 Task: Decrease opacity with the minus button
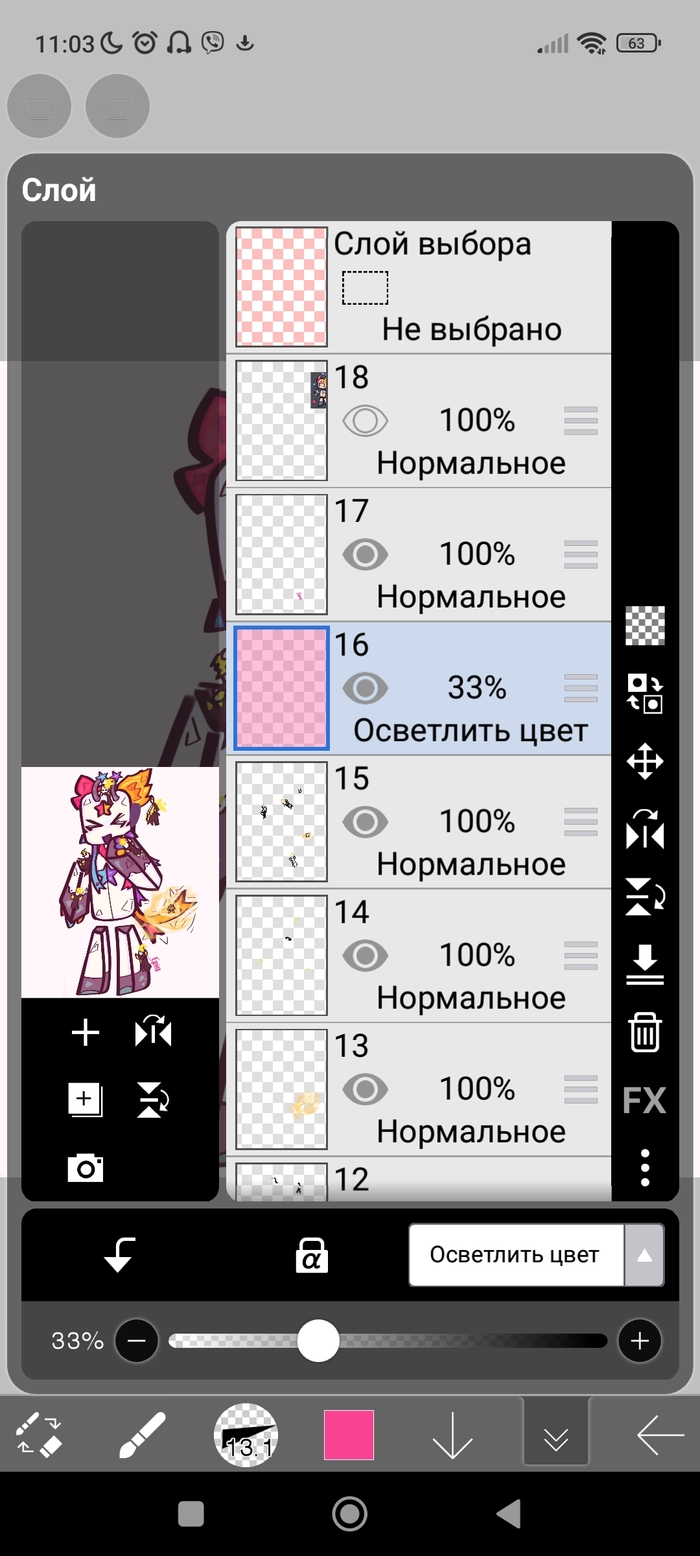pos(137,1341)
